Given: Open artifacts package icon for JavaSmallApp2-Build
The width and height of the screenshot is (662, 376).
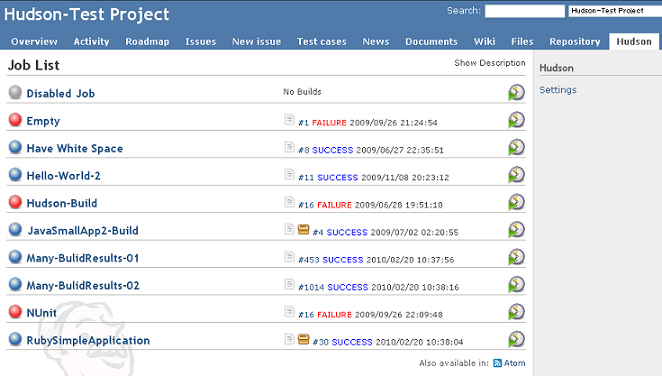Looking at the screenshot, I should click(303, 229).
